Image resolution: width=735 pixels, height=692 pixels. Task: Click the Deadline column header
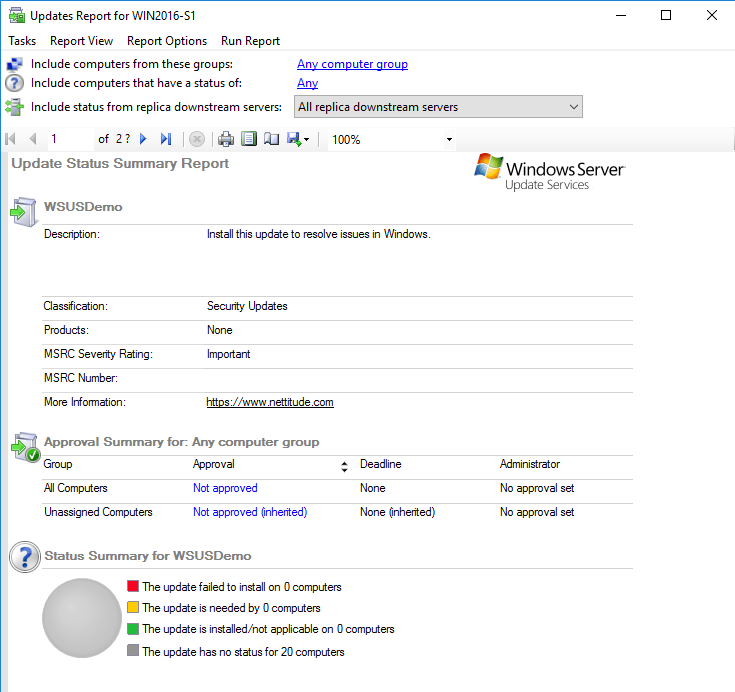(381, 464)
